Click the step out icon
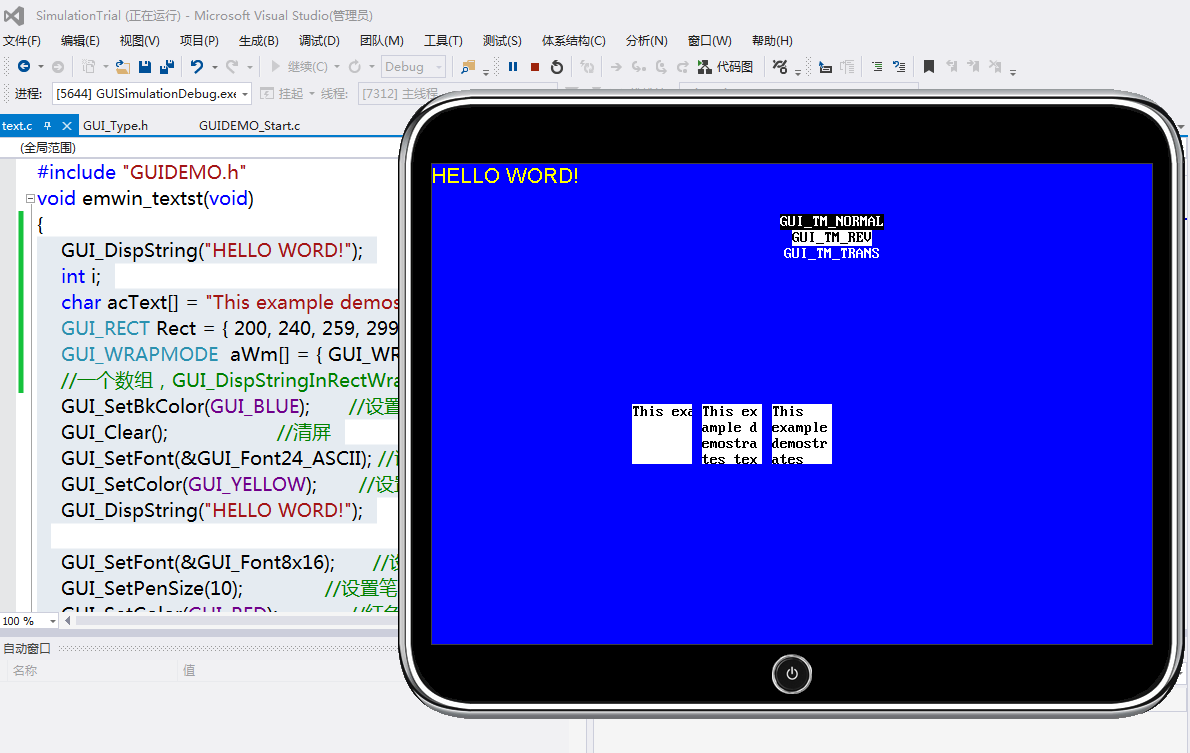Image resolution: width=1190 pixels, height=753 pixels. click(x=683, y=67)
